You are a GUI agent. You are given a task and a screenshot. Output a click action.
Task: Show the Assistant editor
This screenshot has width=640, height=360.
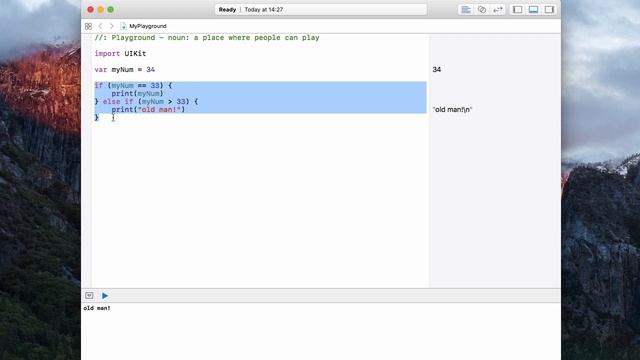[x=482, y=9]
